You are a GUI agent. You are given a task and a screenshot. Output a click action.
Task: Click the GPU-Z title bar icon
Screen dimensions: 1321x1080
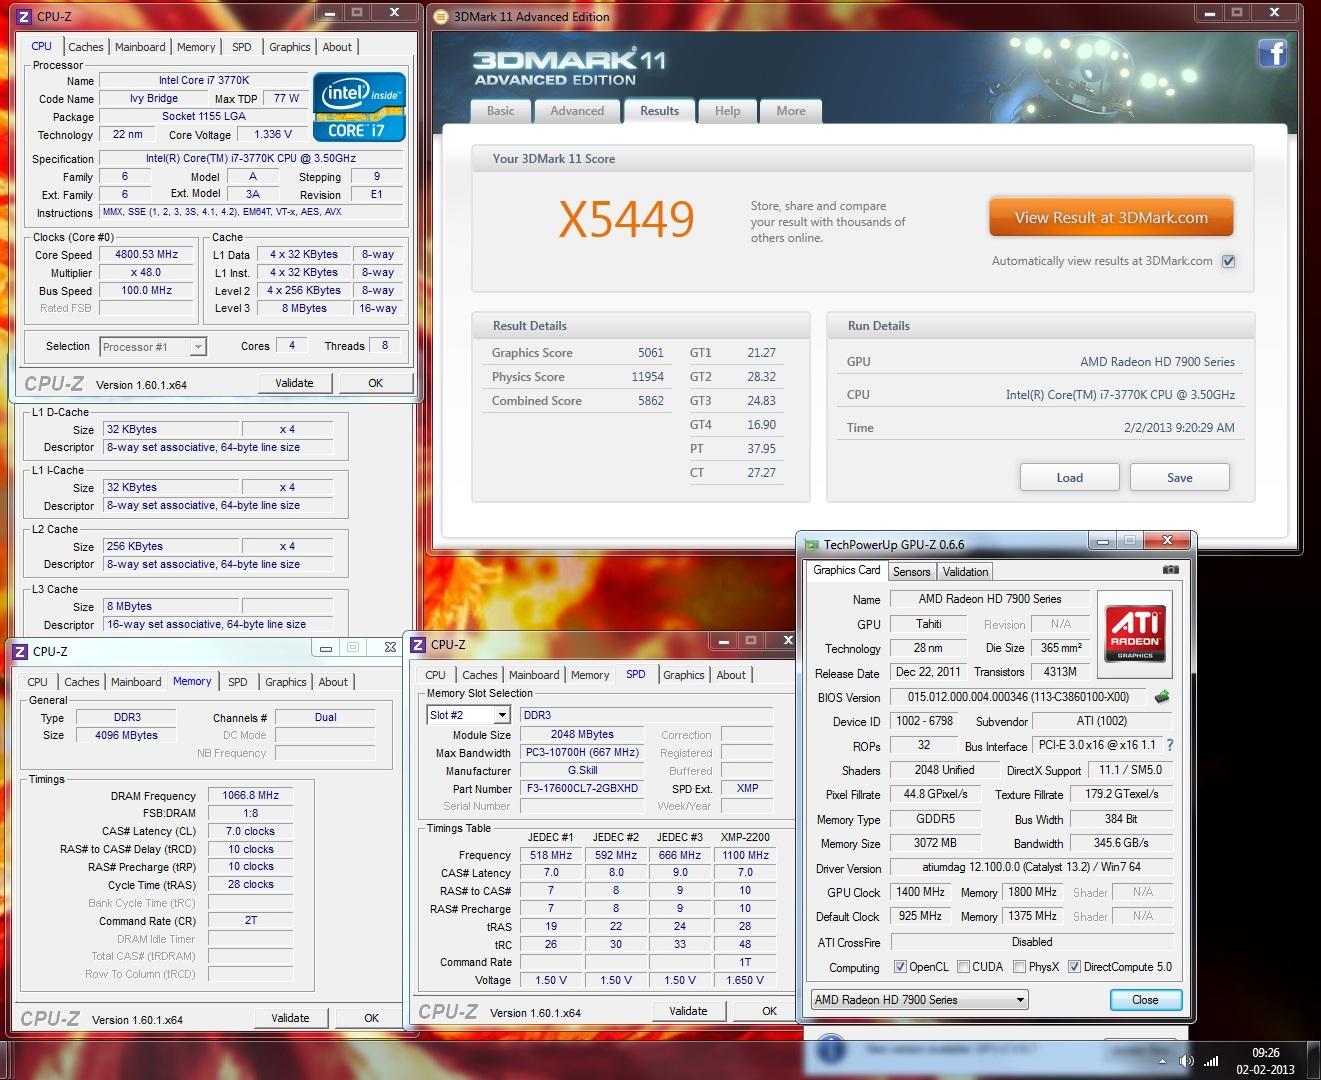click(x=811, y=545)
